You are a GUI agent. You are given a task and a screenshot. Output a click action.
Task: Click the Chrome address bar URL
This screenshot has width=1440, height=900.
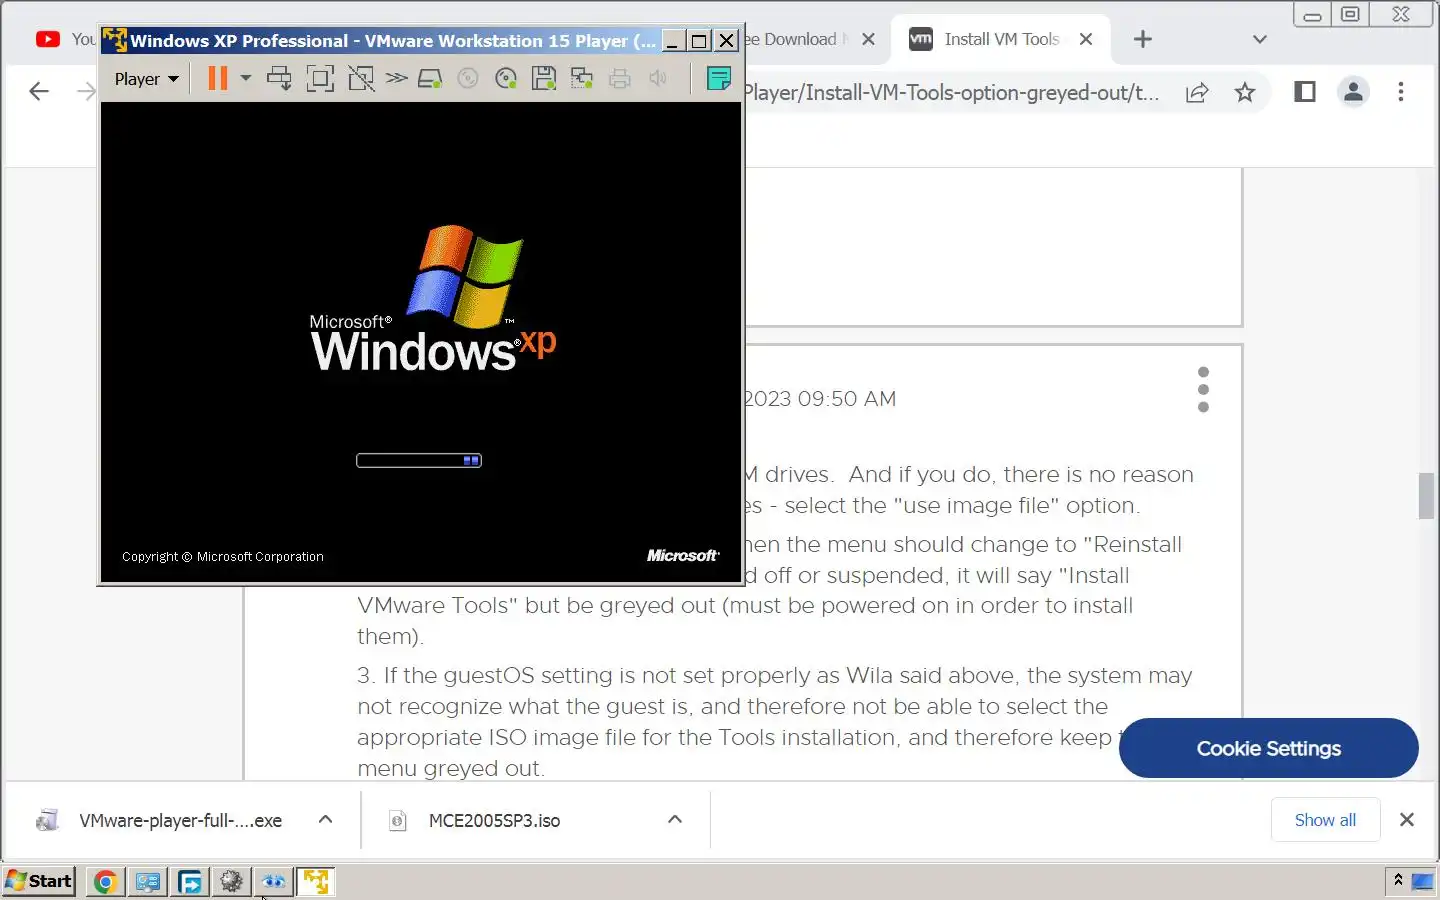click(x=952, y=93)
